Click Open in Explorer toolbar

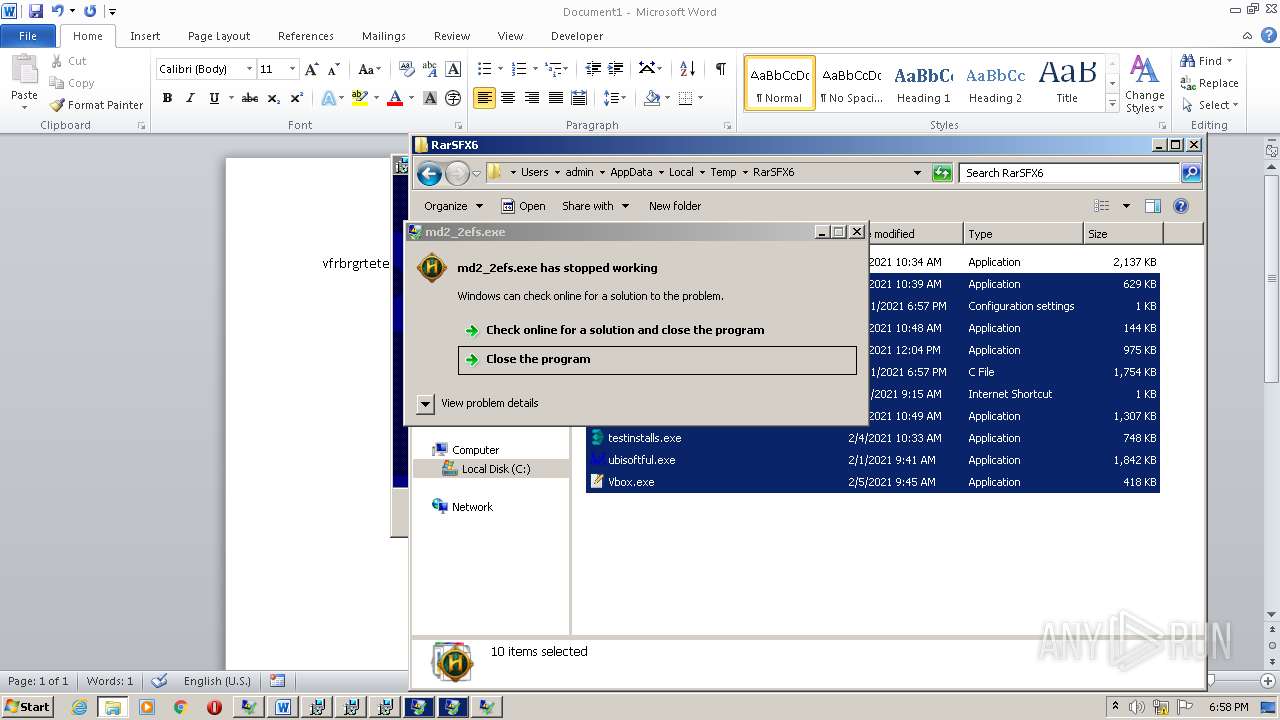[x=523, y=206]
